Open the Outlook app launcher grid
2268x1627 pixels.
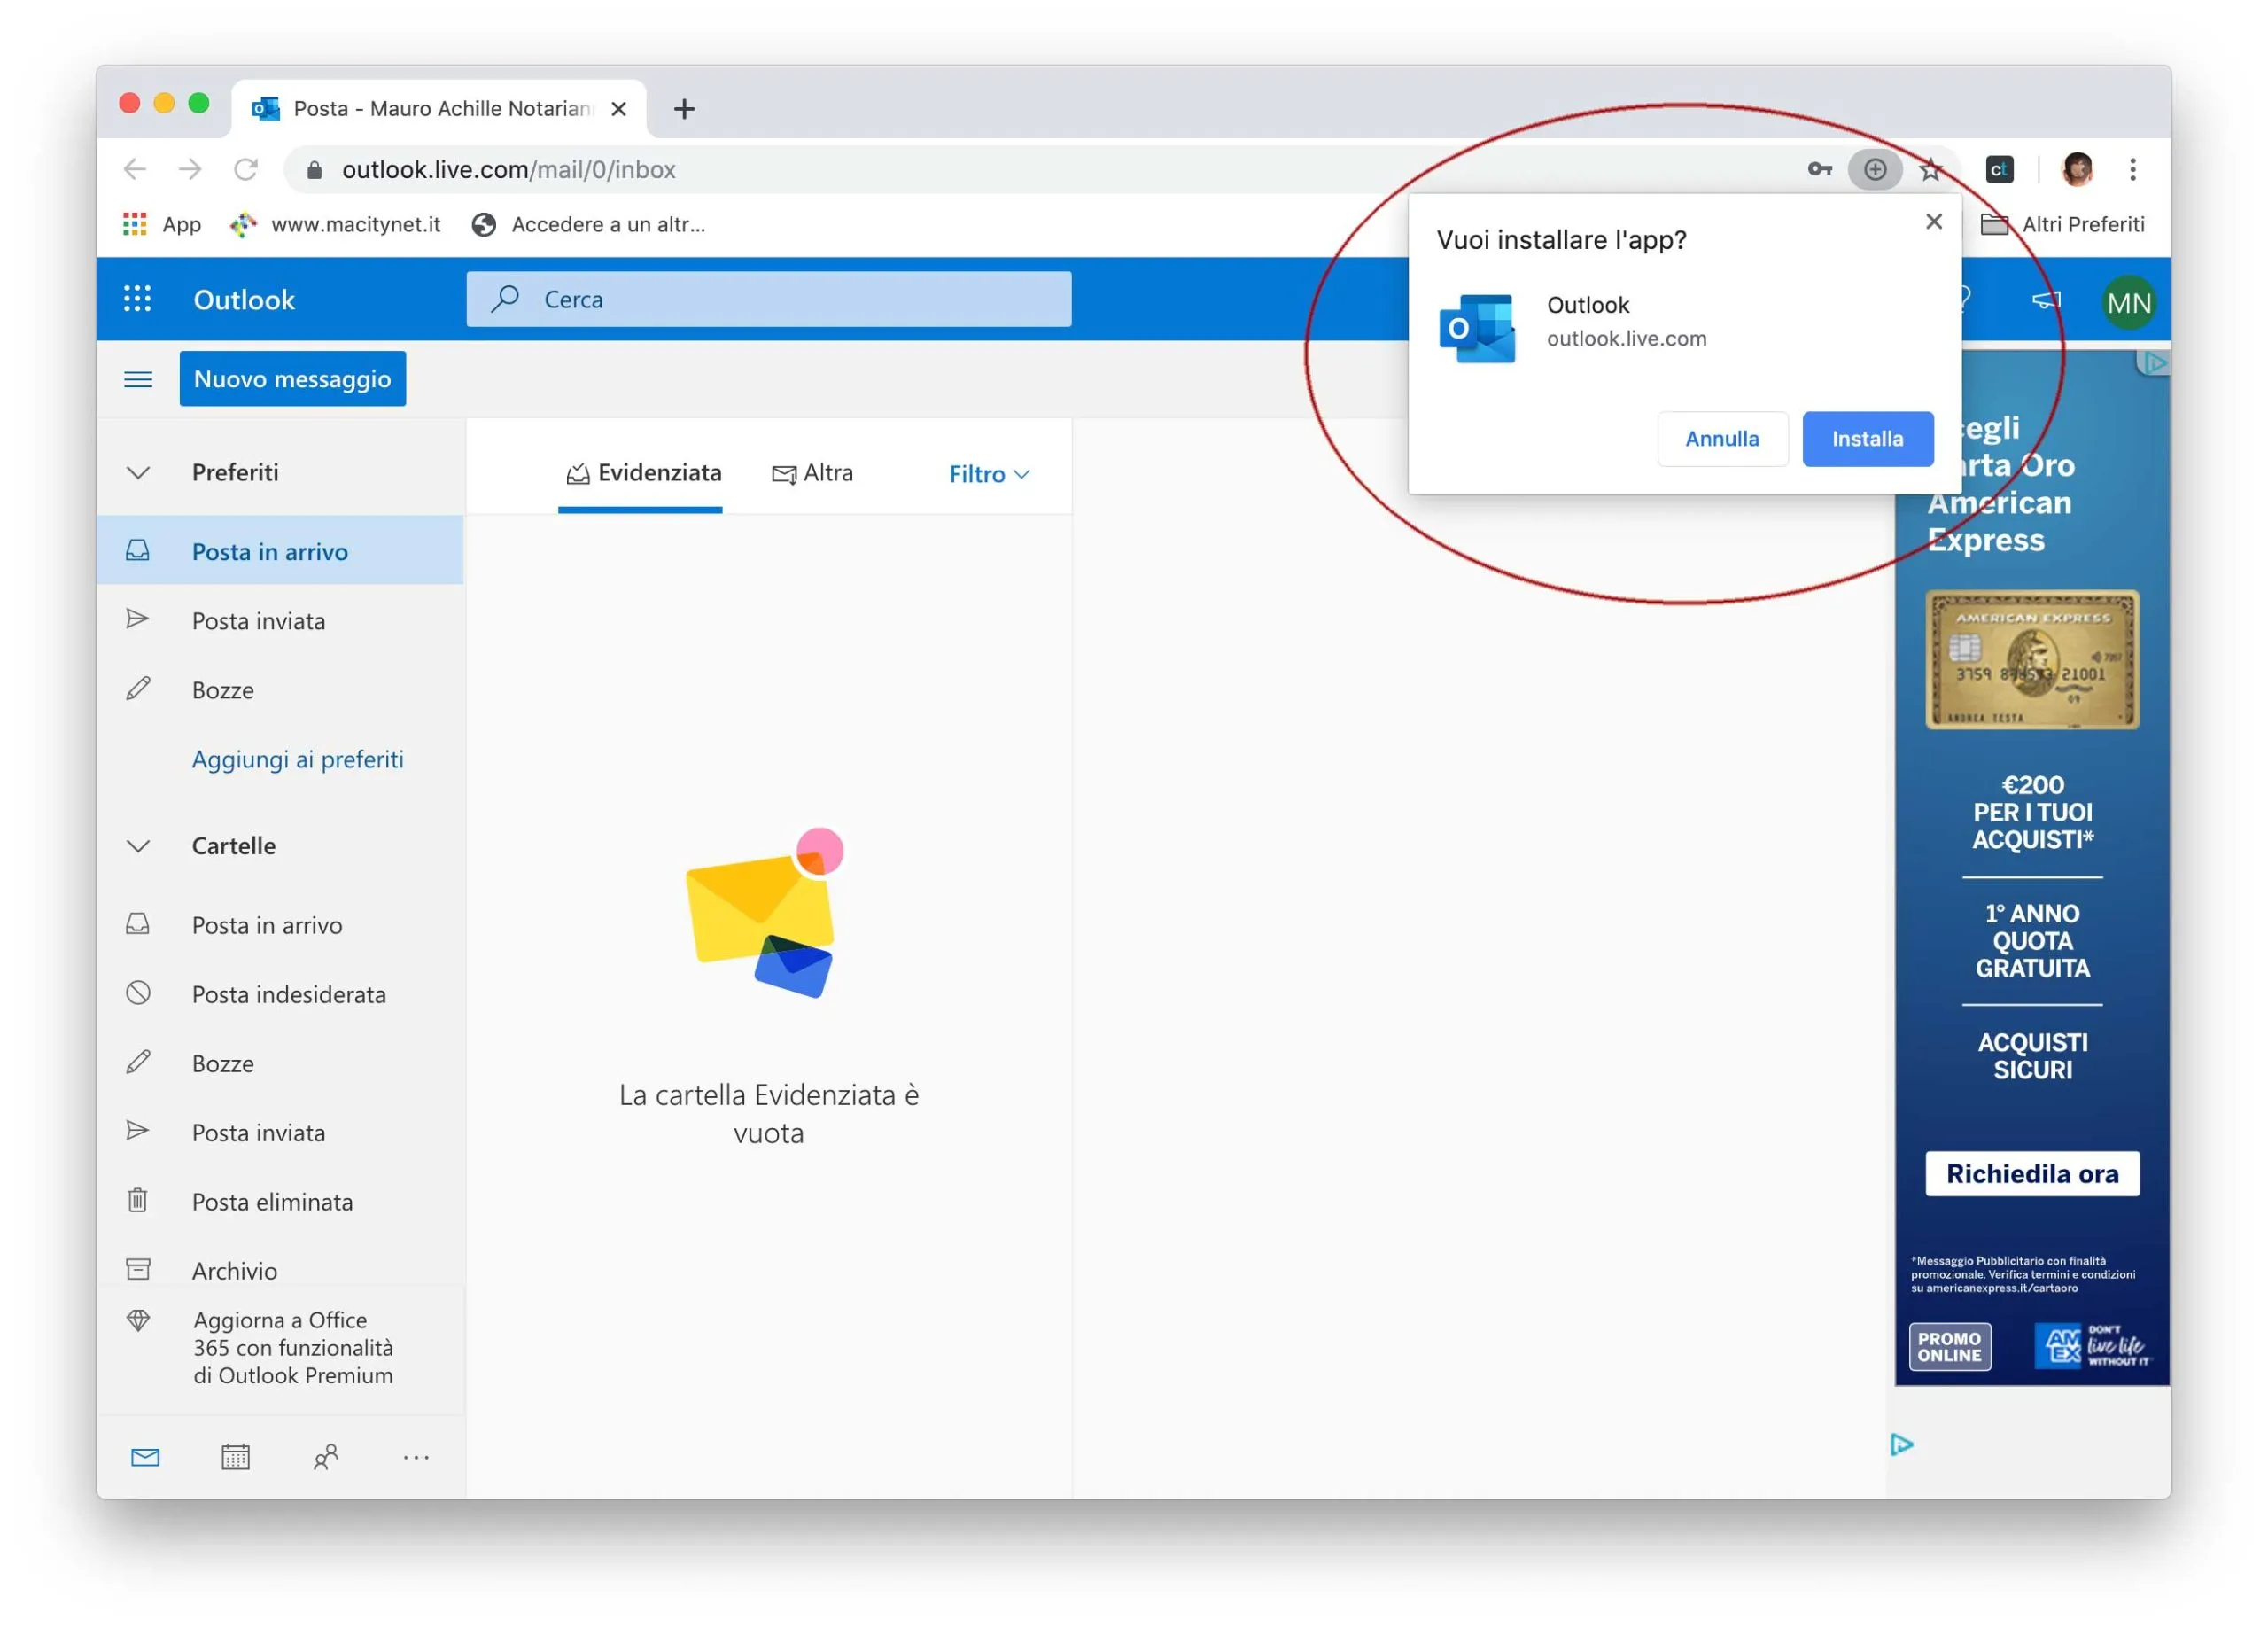(138, 299)
